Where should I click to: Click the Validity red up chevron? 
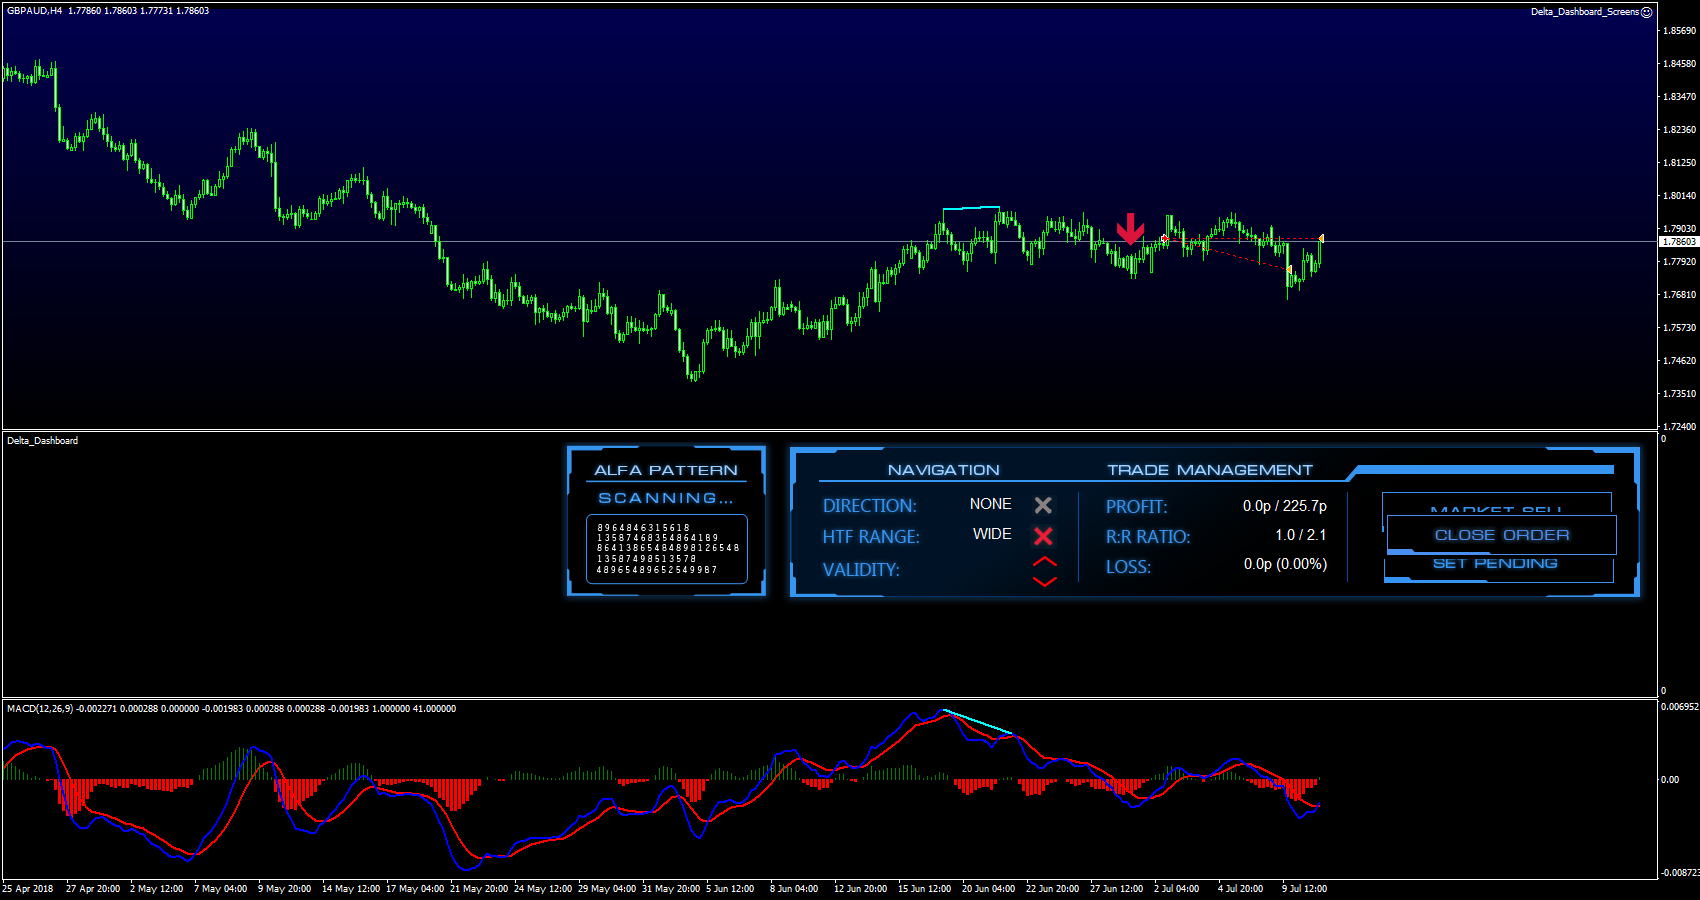tap(1044, 562)
